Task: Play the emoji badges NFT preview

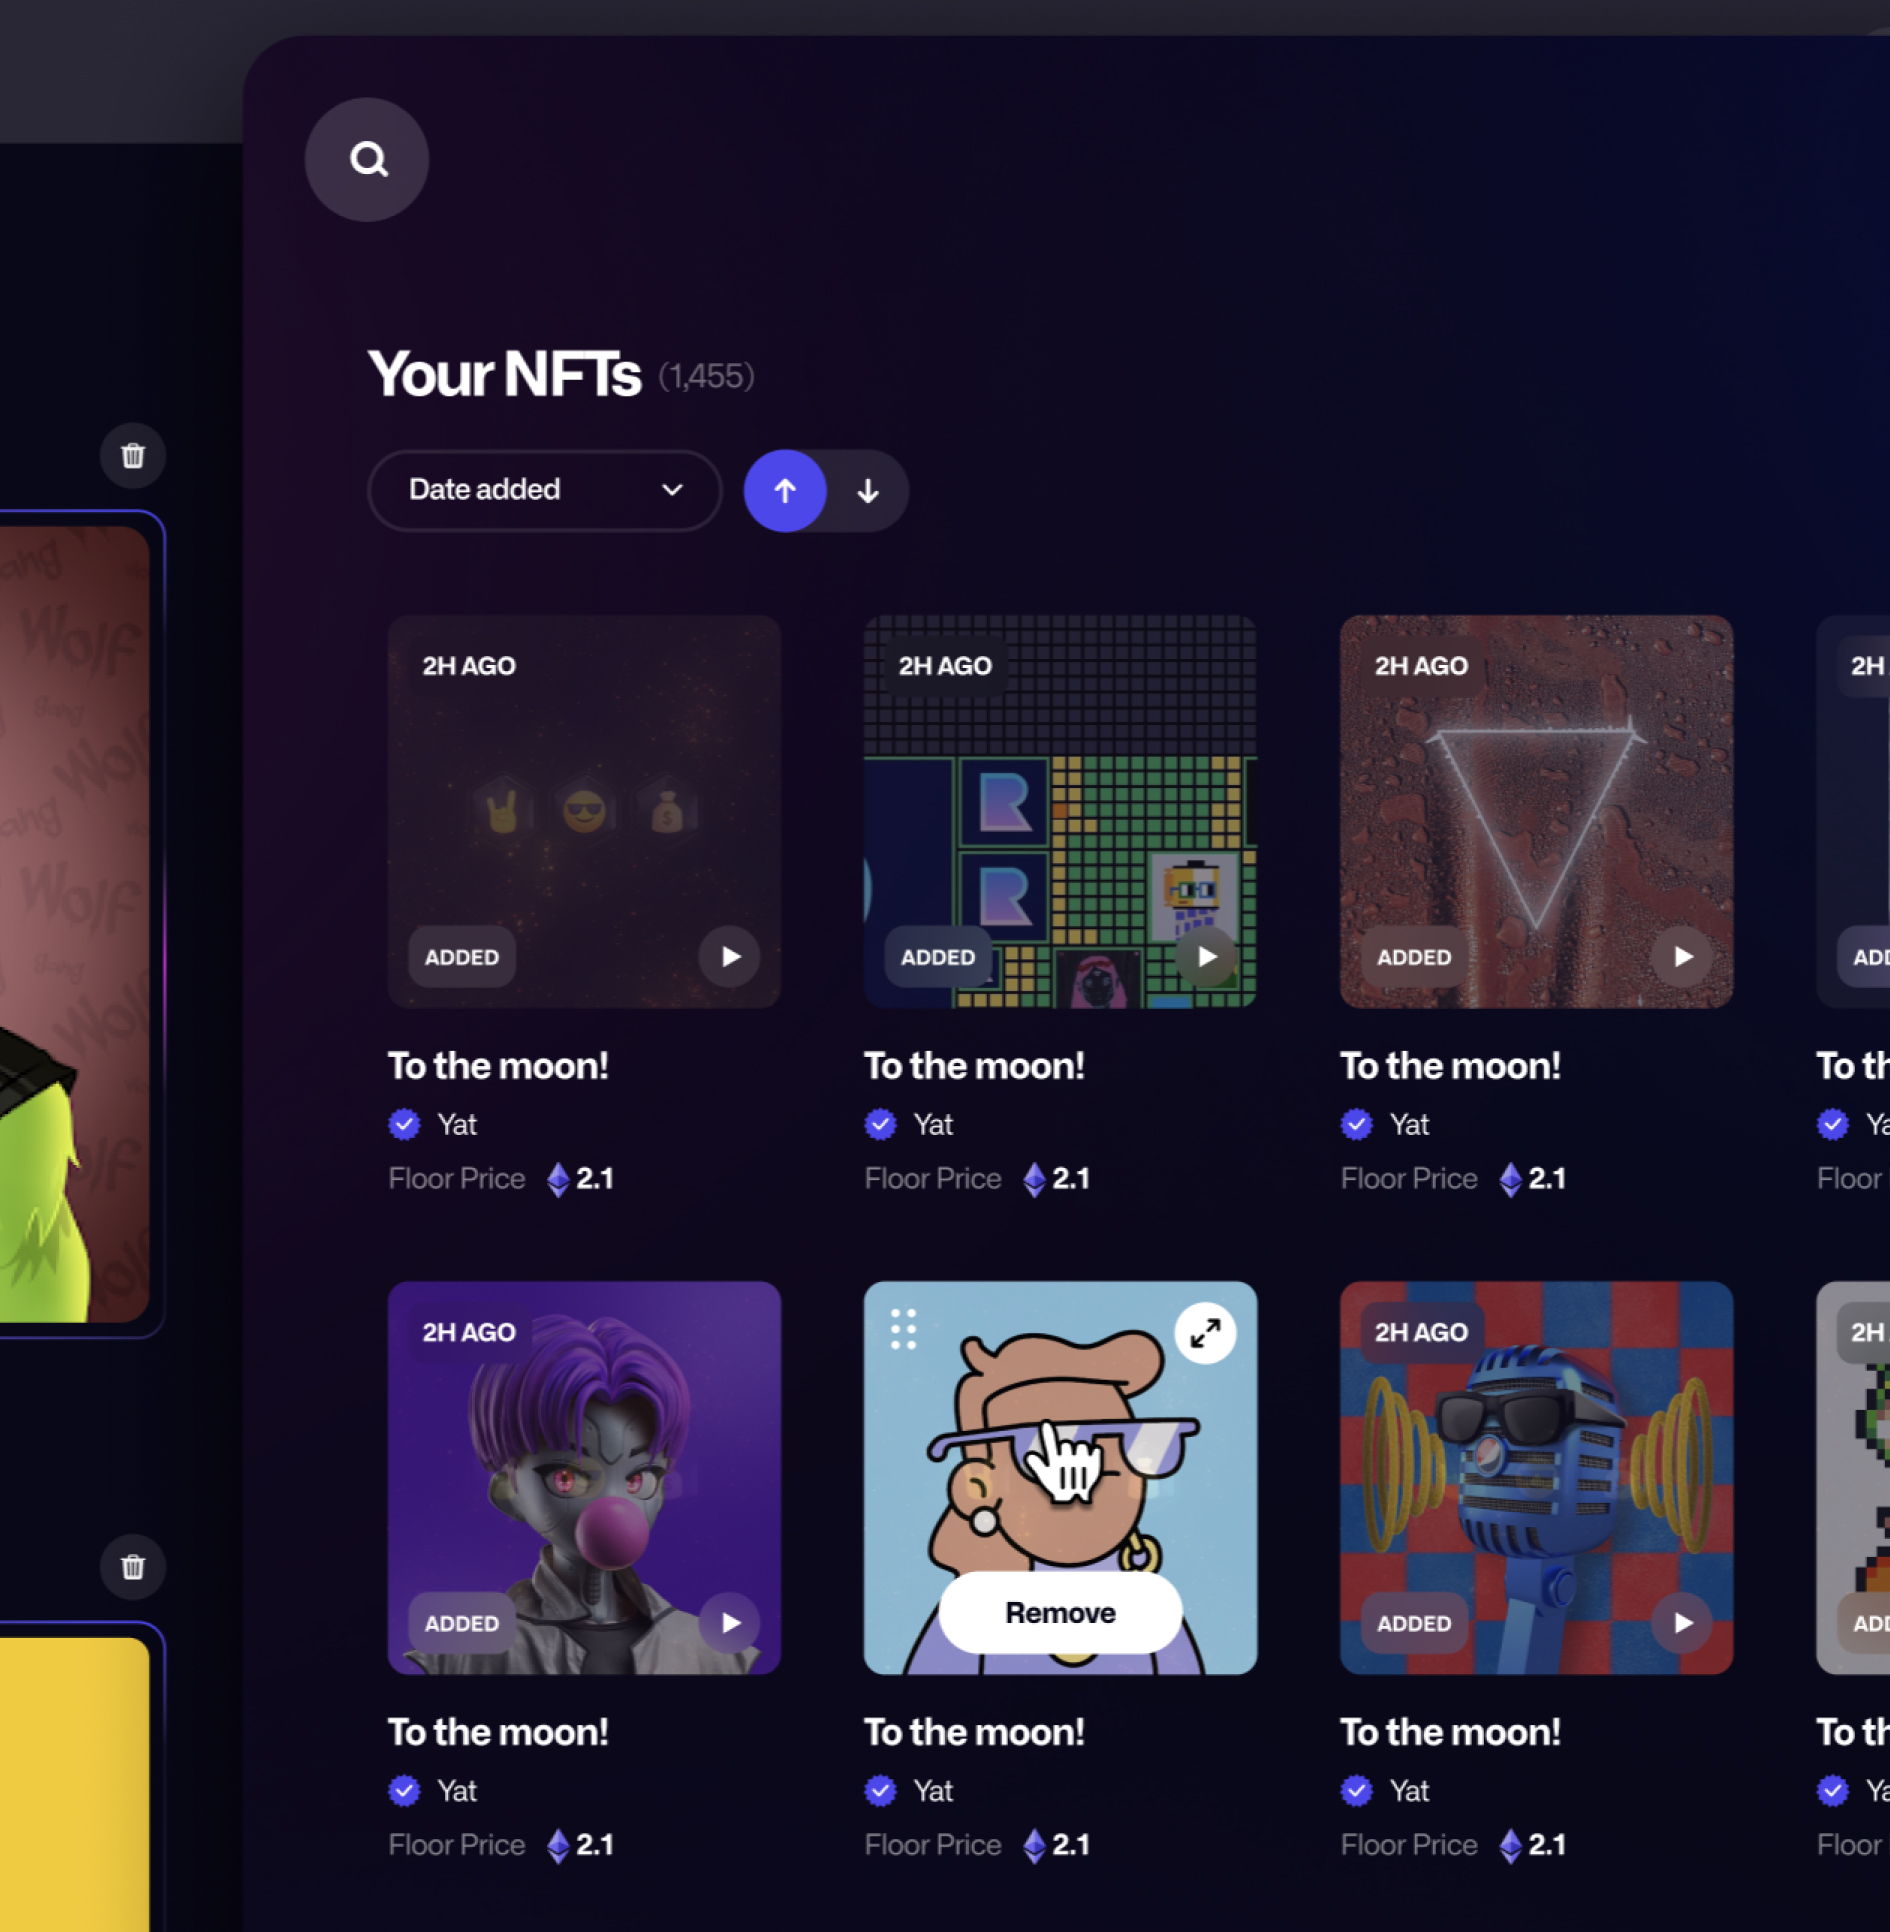Action: pyautogui.click(x=730, y=957)
